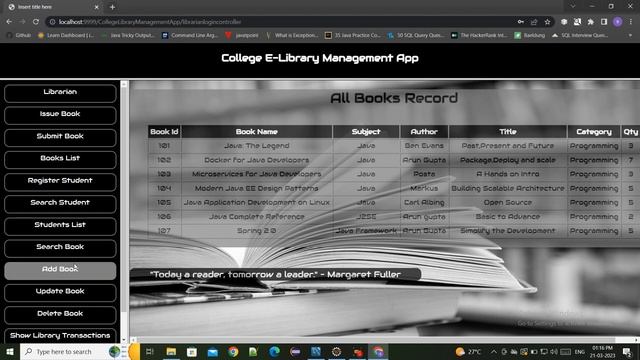Screen dimensions: 640x360
Task: Click the share page icon
Action: click(534, 22)
